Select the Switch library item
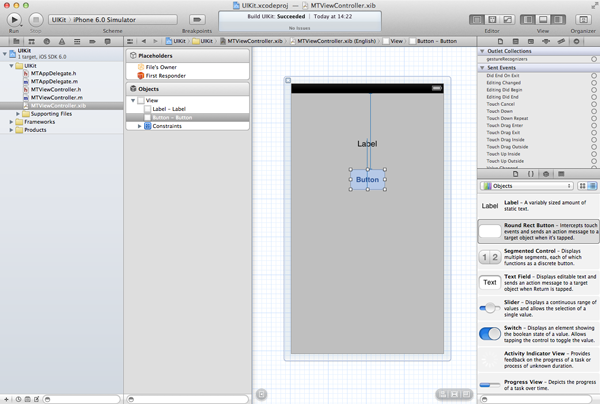Viewport: 600px width, 404px height. pos(538,334)
